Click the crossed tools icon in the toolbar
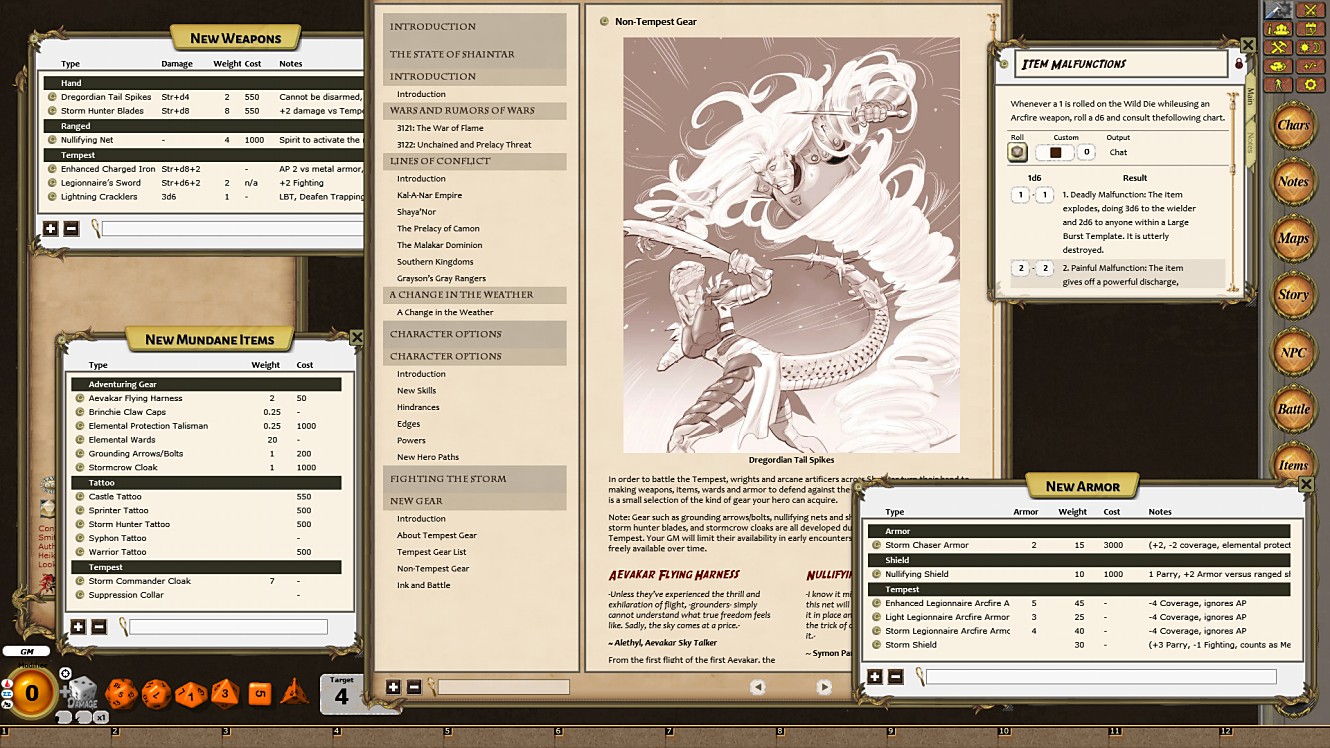The width and height of the screenshot is (1330, 748). [x=1278, y=47]
